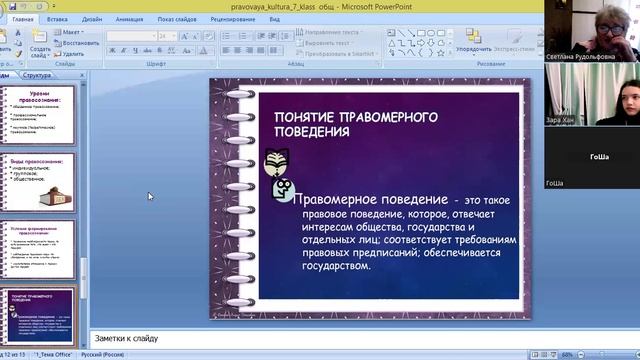Expand the shapes gallery More arrow
The height and width of the screenshot is (360, 640).
point(450,53)
